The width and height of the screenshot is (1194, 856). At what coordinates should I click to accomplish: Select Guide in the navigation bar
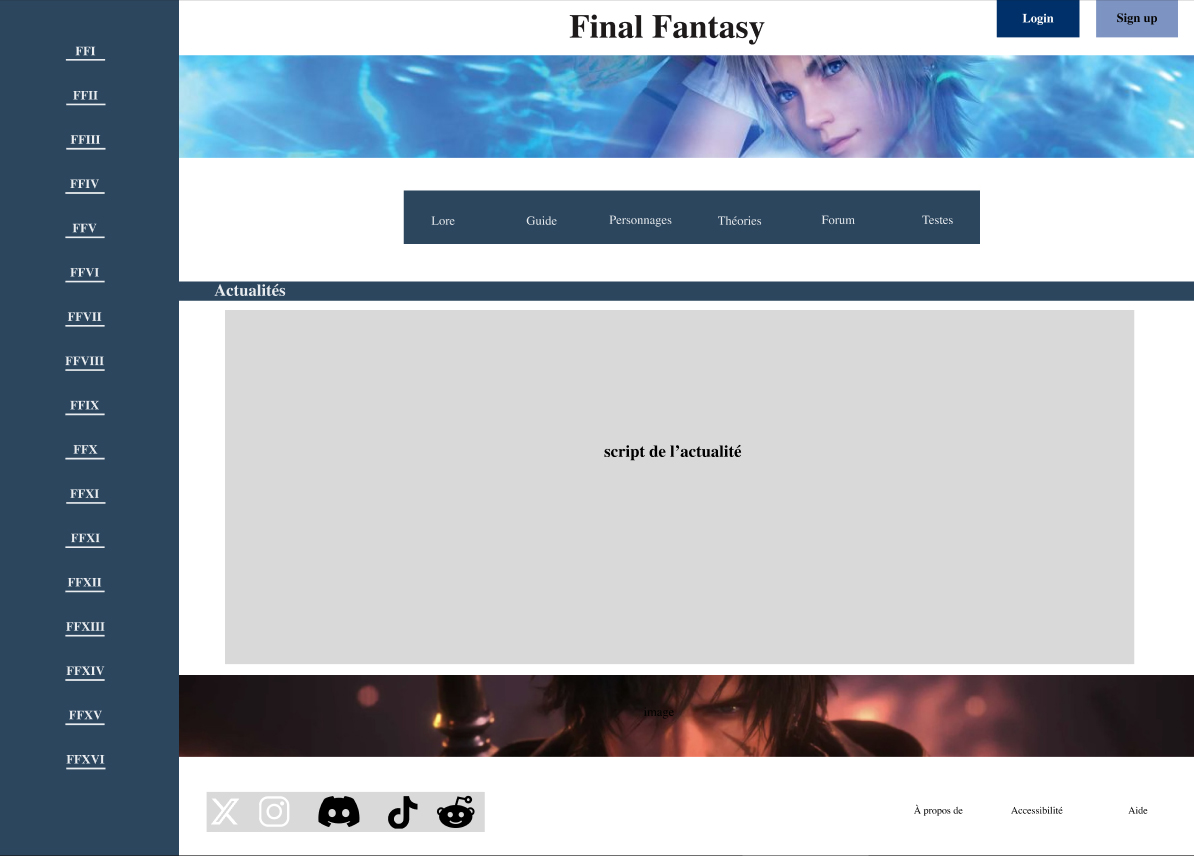point(541,221)
